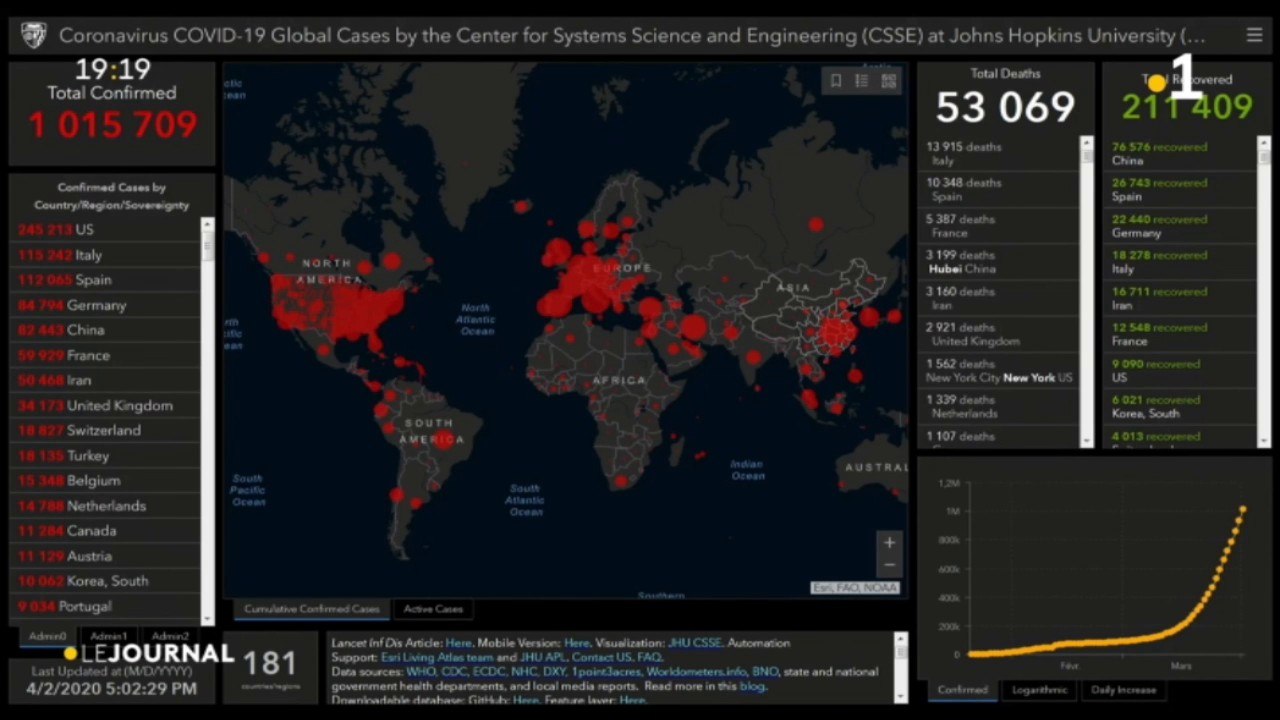1280x720 pixels.
Task: Select China in the confirmed cases list
Action: coord(105,330)
